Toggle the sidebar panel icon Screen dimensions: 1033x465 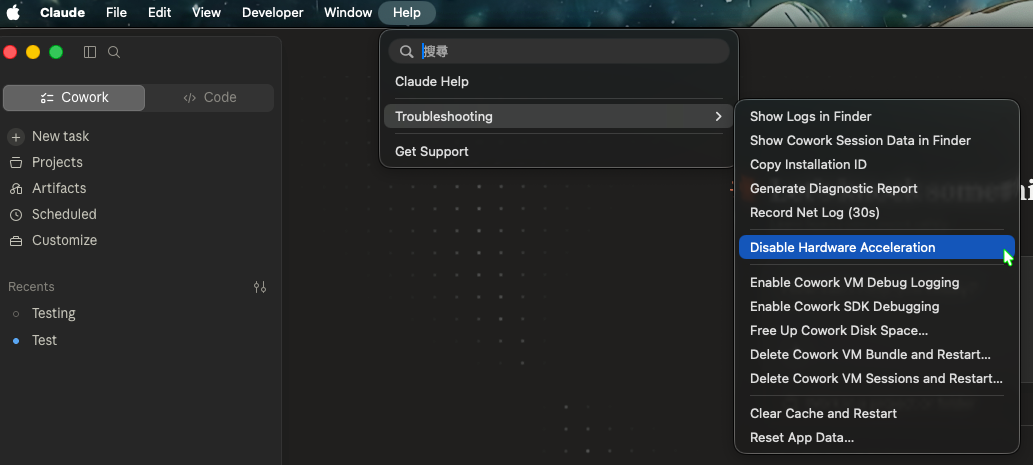click(90, 52)
